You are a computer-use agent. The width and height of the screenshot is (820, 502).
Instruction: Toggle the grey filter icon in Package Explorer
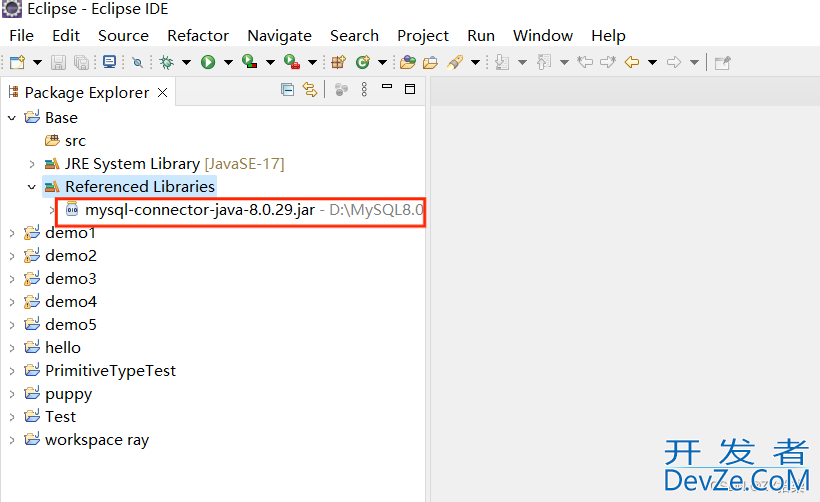[341, 89]
